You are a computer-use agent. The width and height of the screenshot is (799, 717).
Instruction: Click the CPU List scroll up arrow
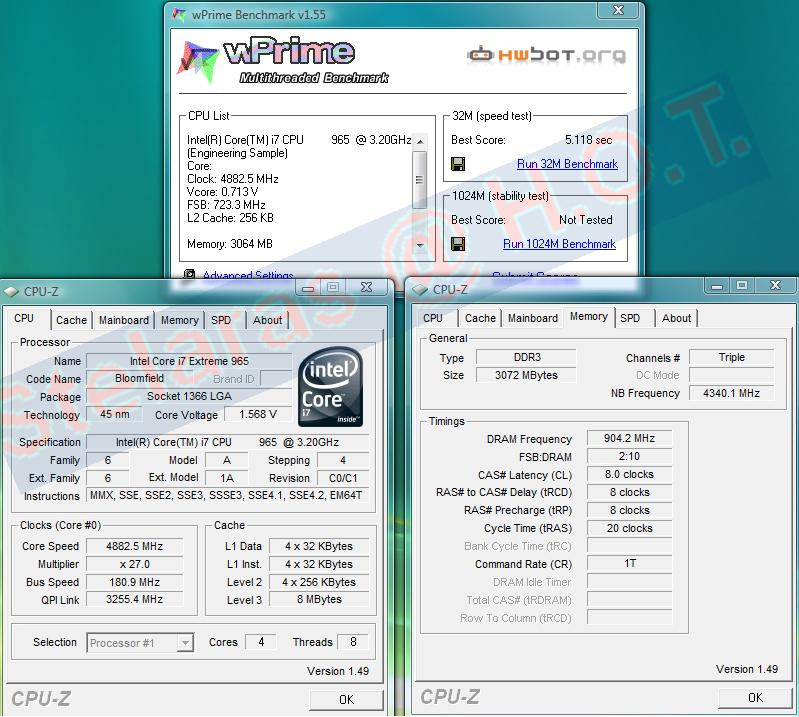[420, 141]
